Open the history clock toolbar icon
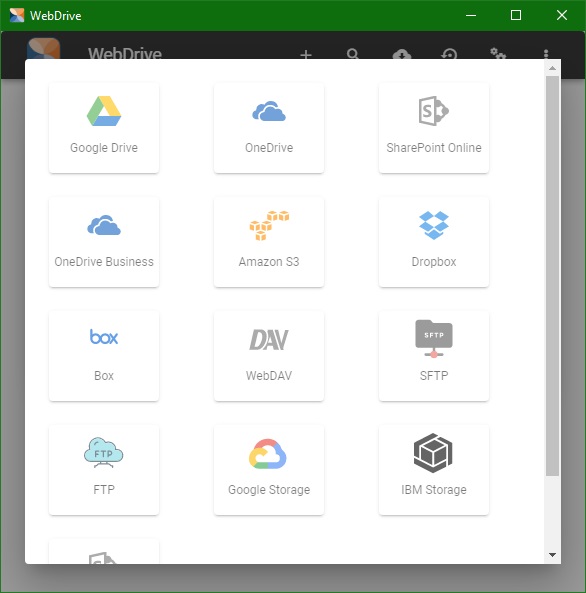 pyautogui.click(x=449, y=54)
